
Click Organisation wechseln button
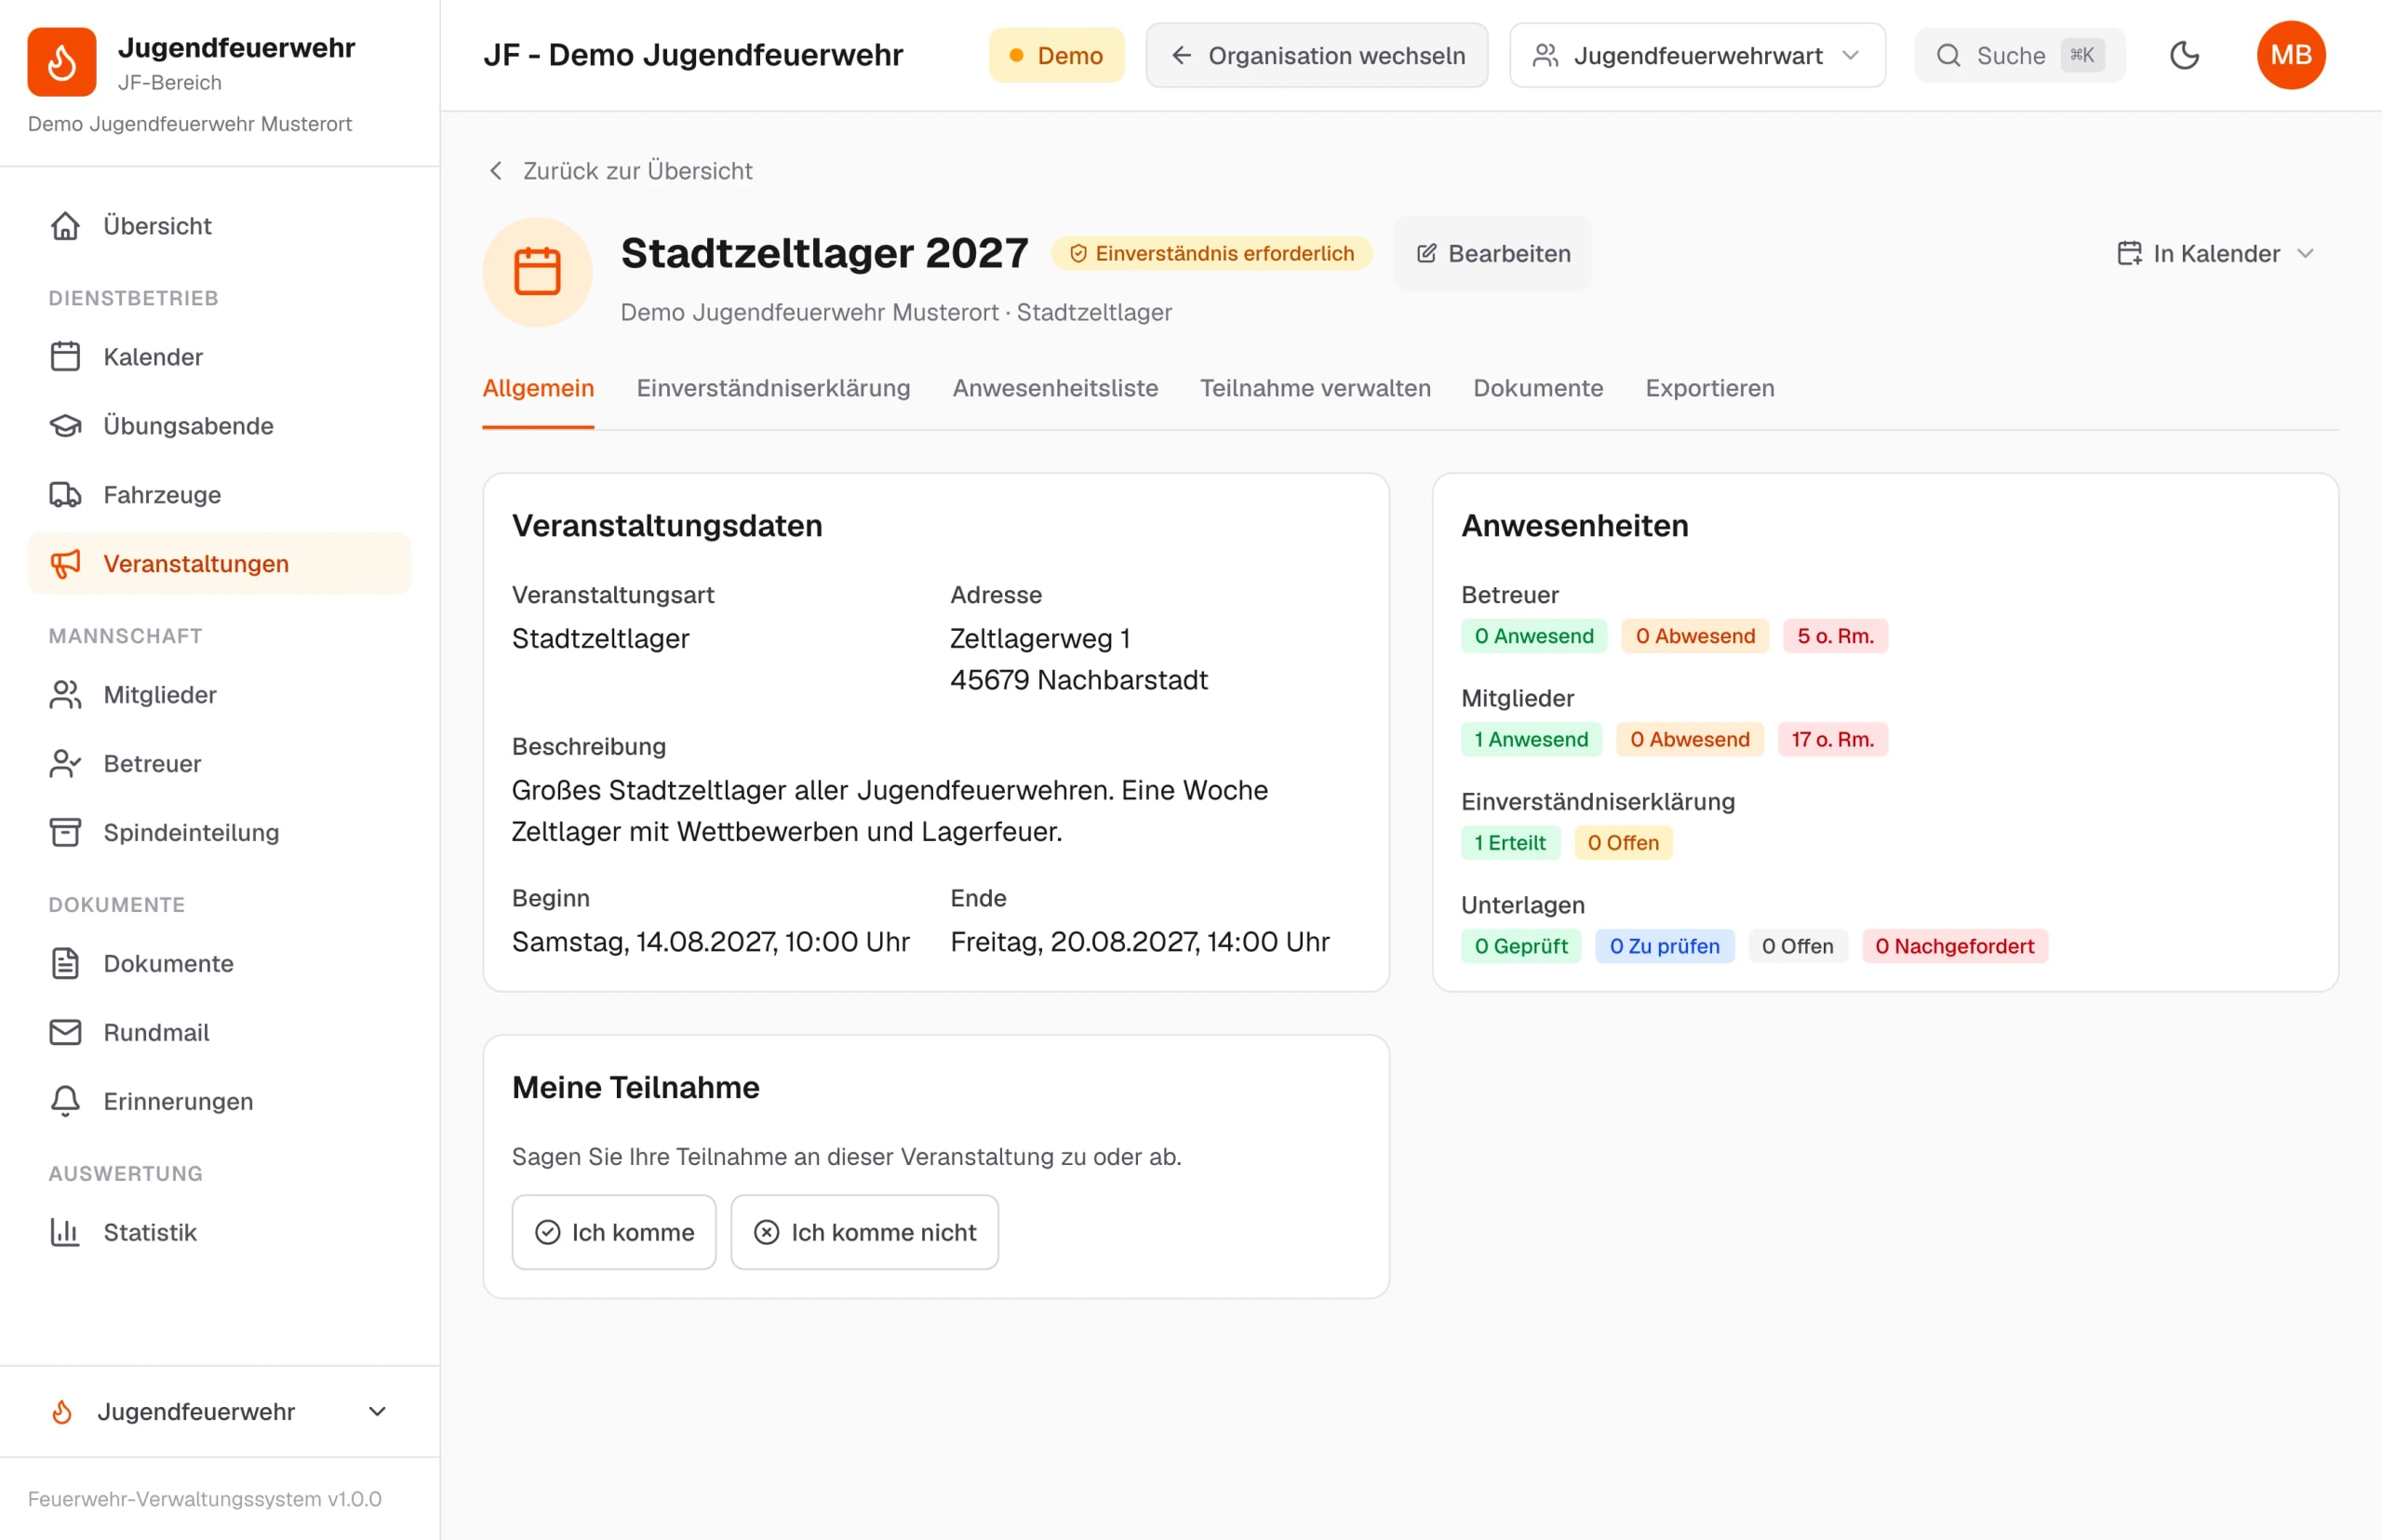(1317, 56)
